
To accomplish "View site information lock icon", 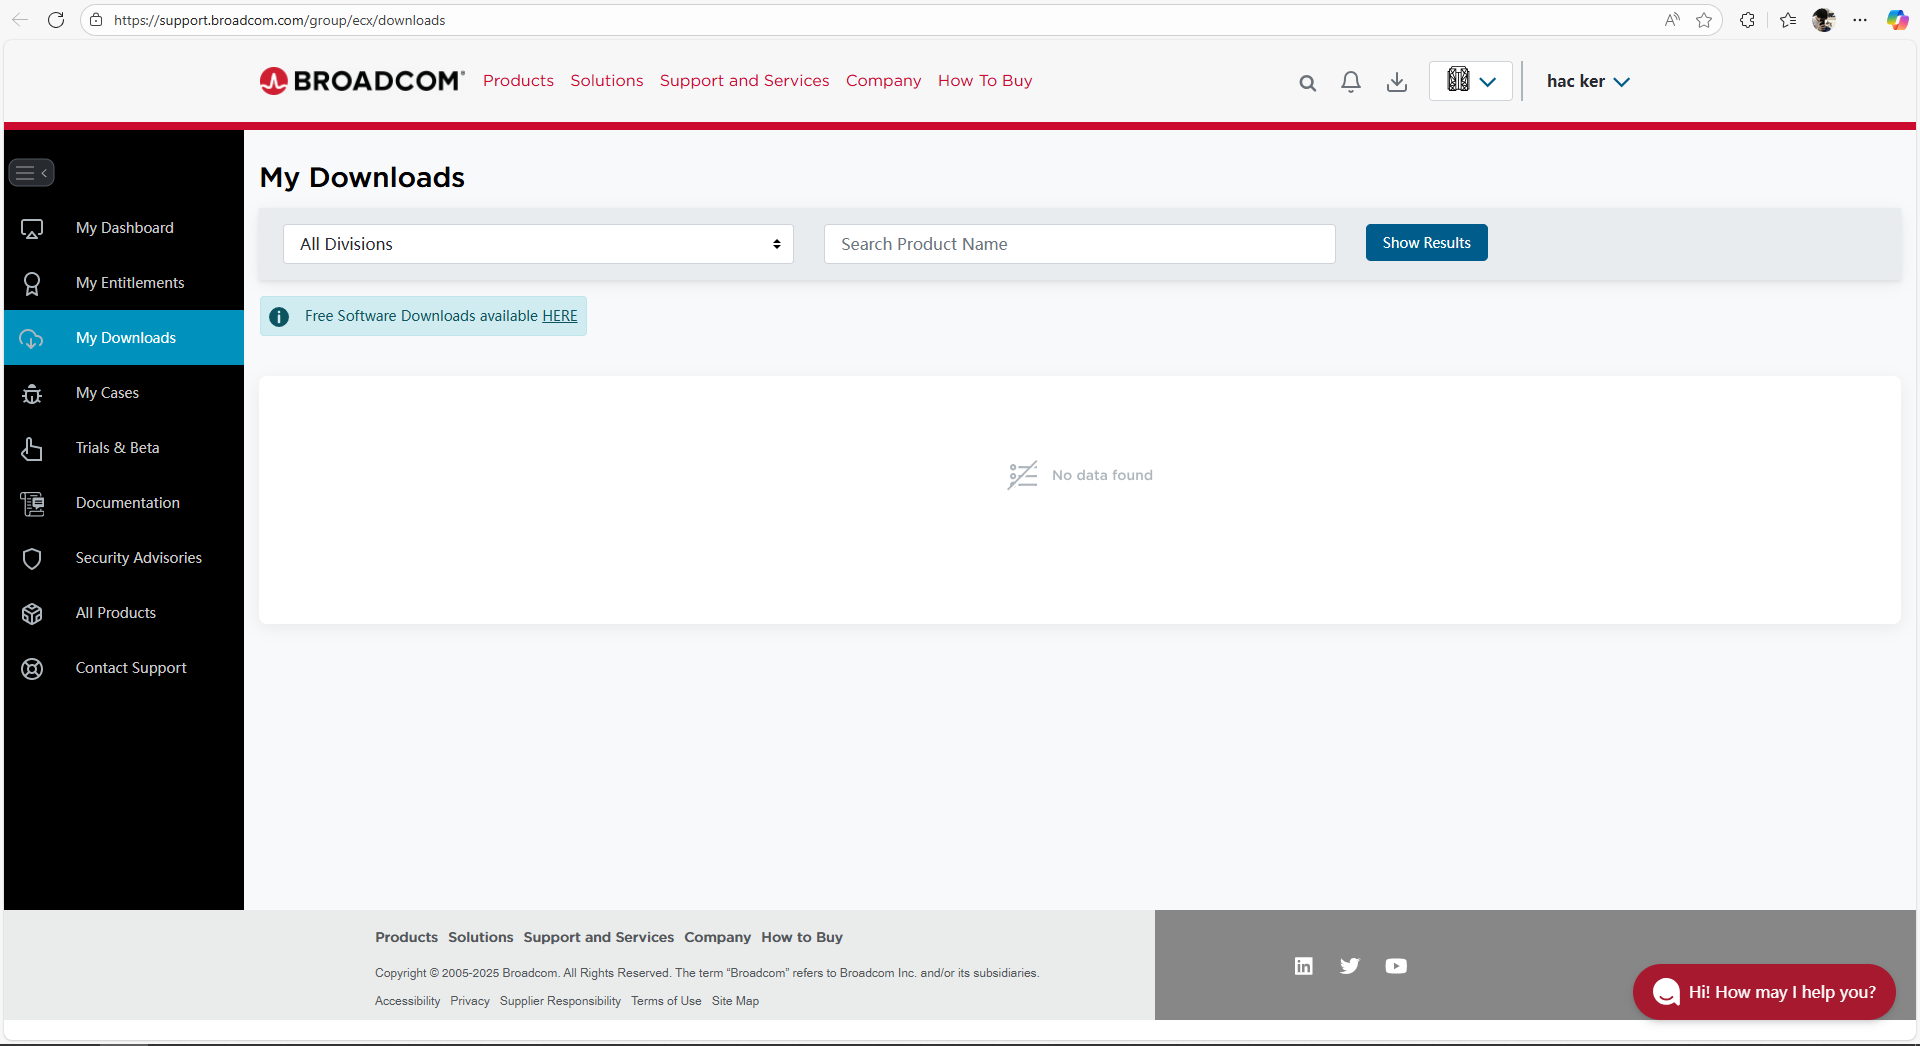I will click(96, 20).
